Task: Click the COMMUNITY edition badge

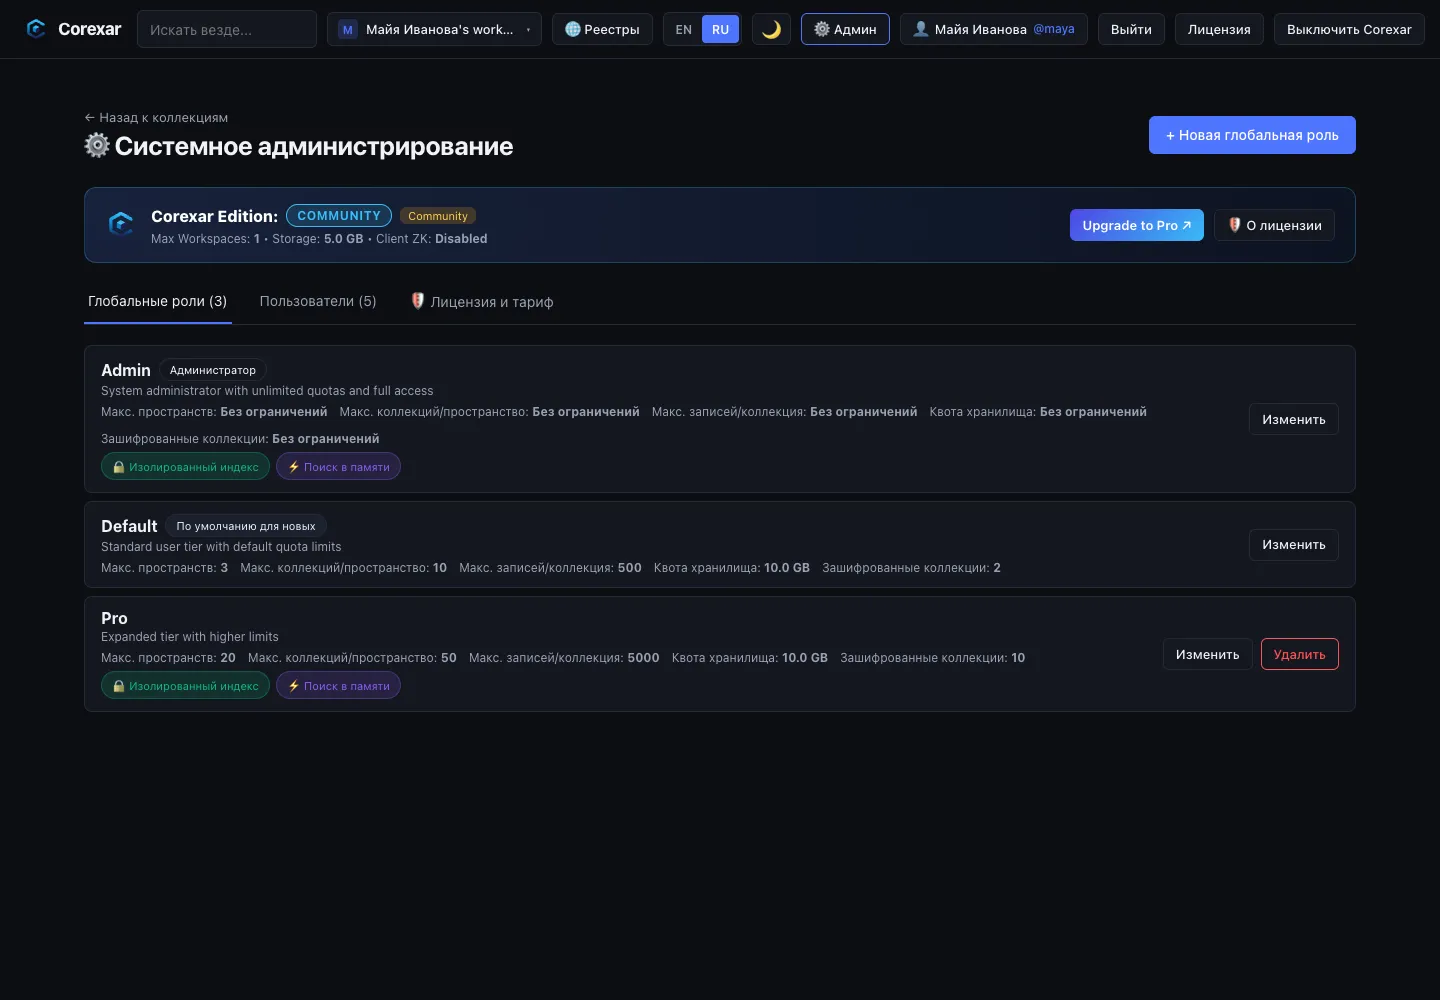Action: (x=339, y=215)
